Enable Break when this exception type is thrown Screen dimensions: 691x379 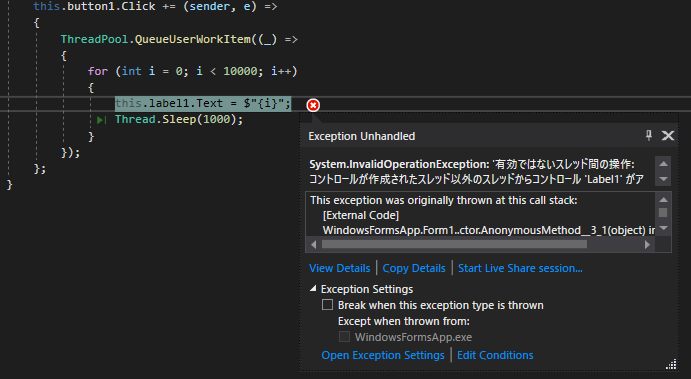coord(327,305)
